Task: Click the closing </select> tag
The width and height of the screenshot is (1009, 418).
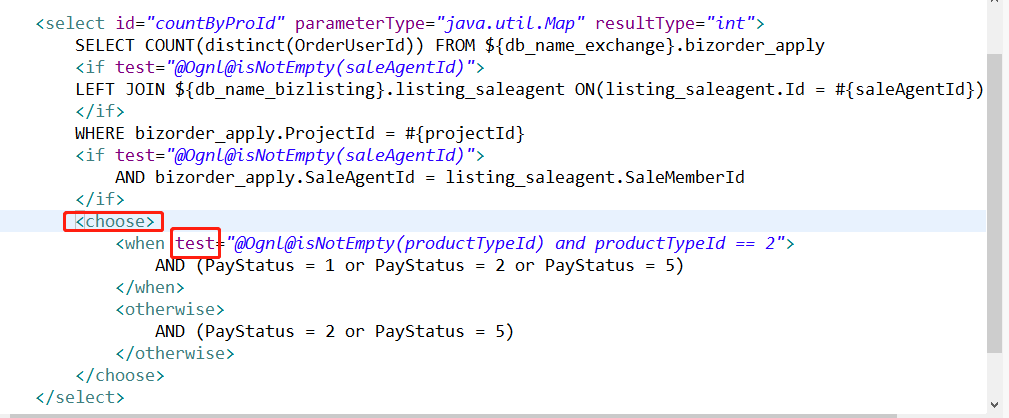Action: [x=80, y=397]
